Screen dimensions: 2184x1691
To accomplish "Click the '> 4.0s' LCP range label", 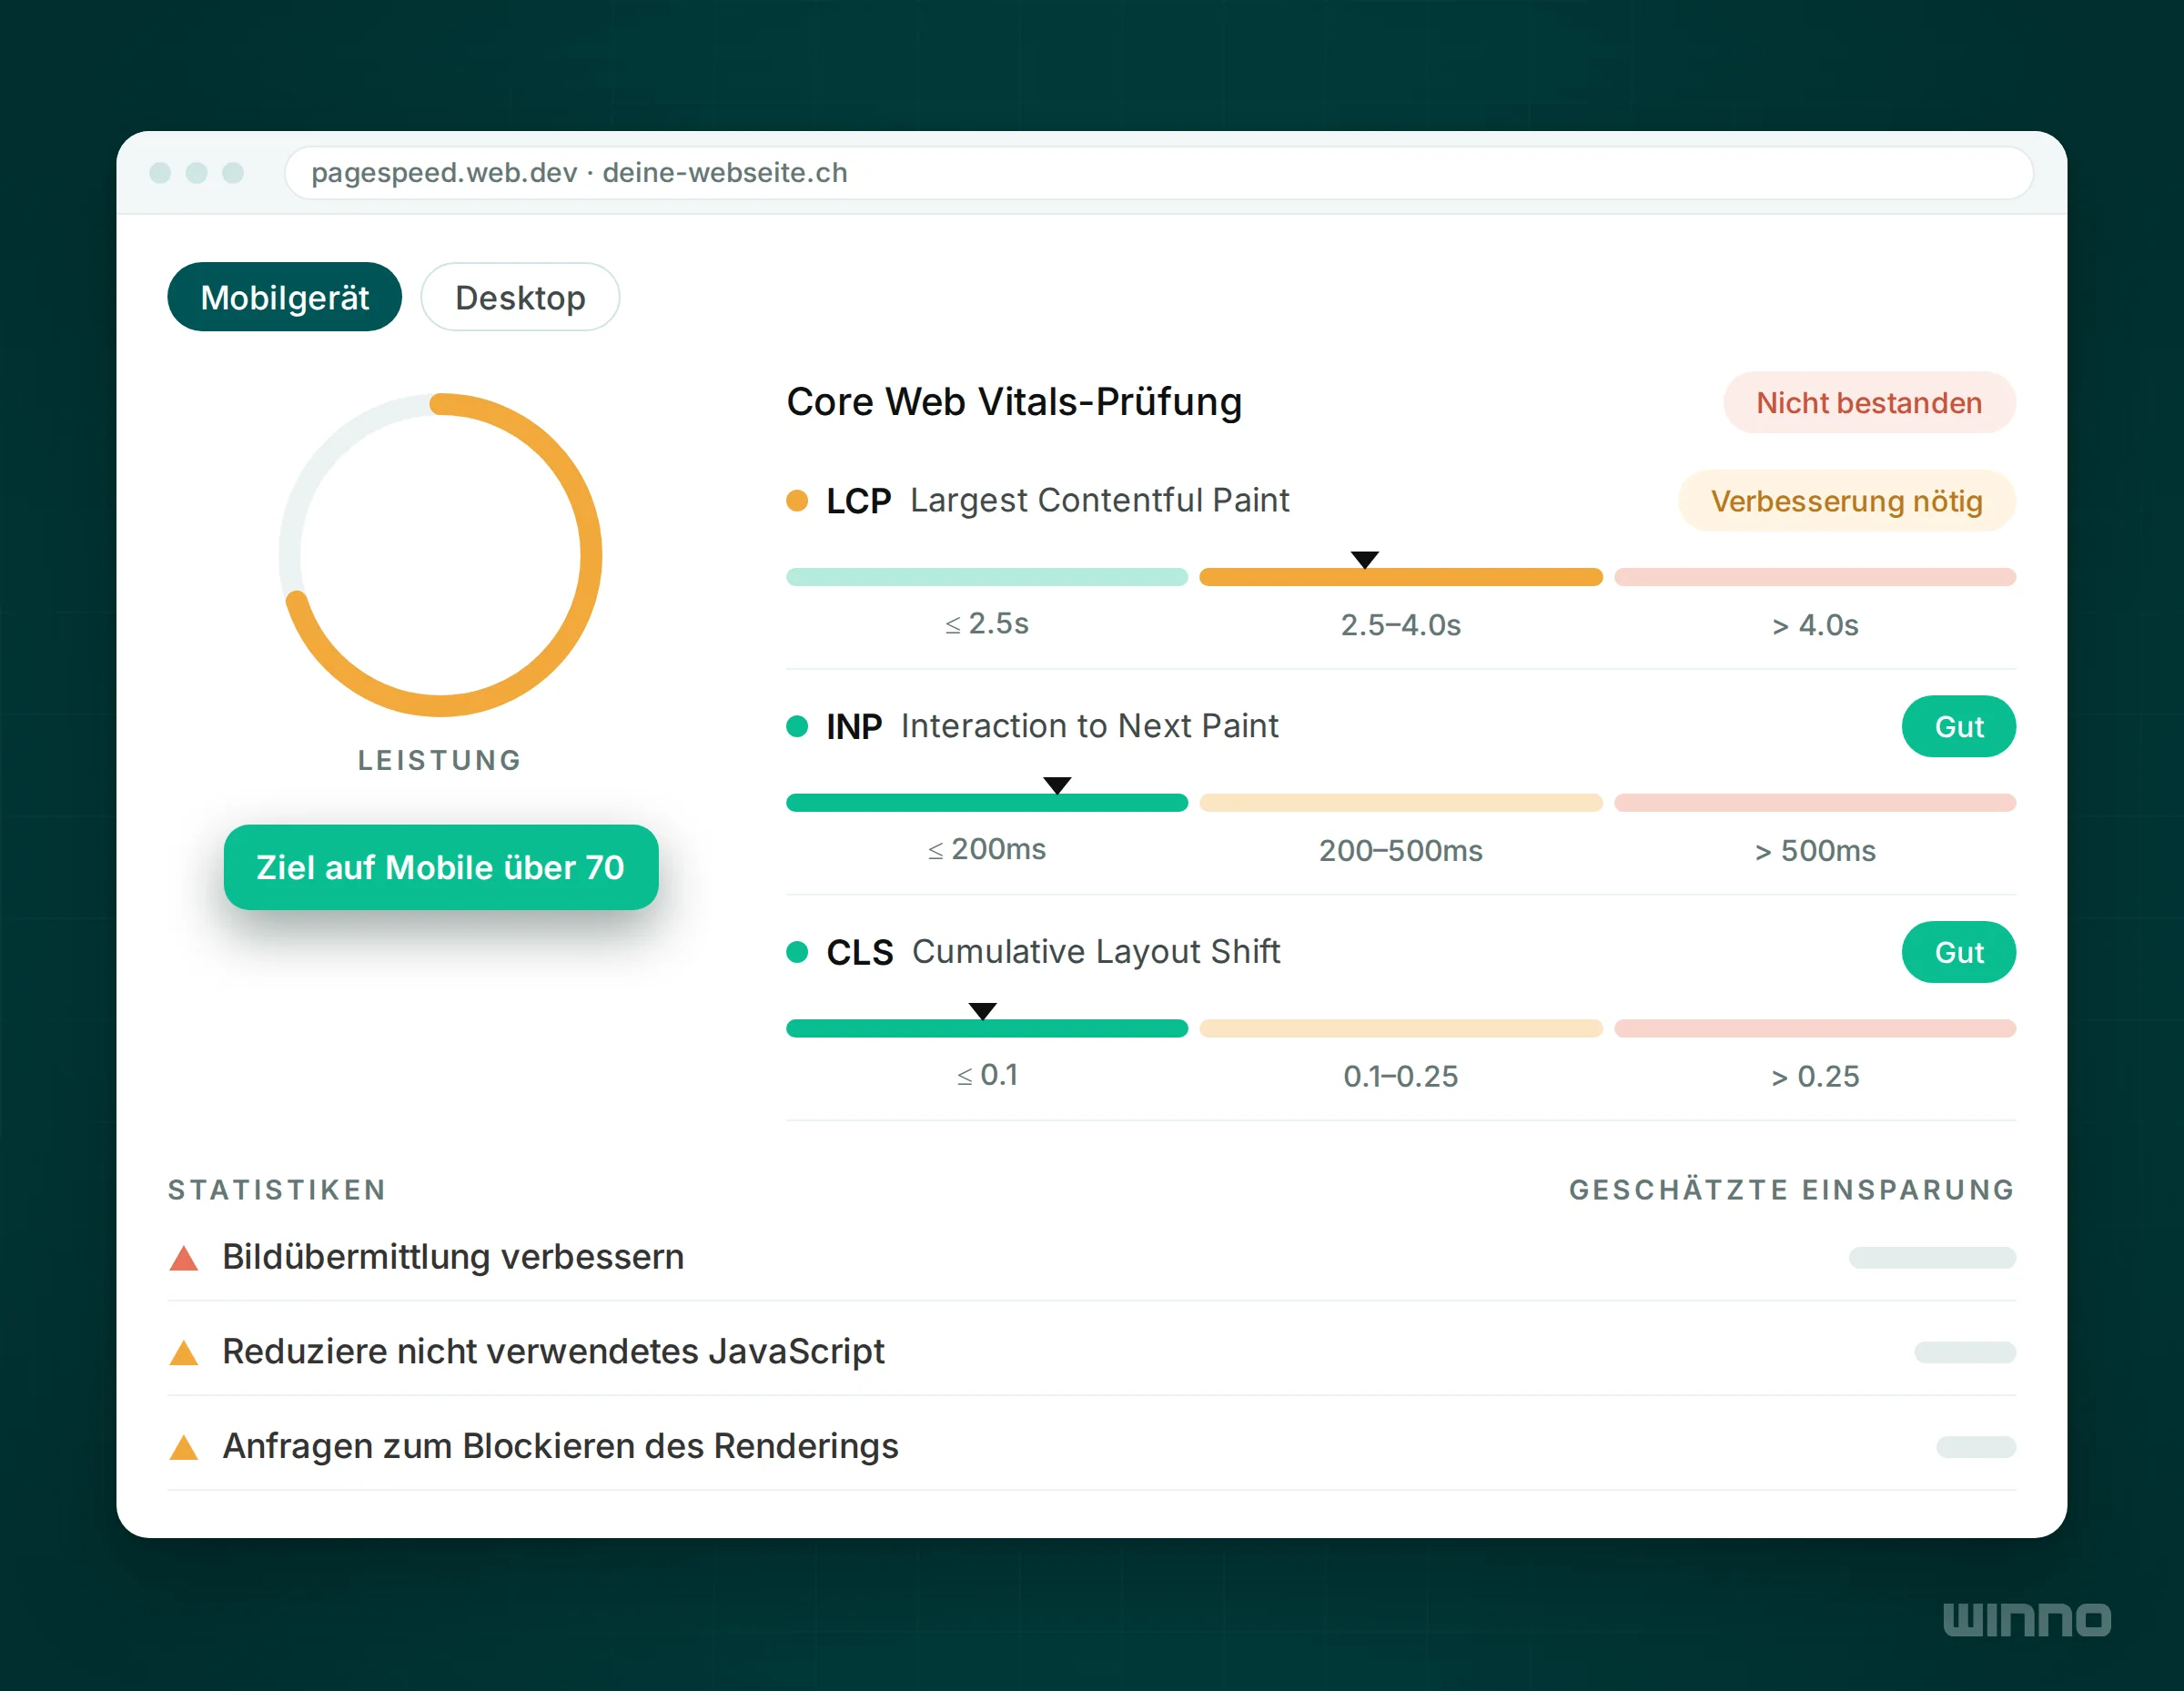I will pos(1815,626).
